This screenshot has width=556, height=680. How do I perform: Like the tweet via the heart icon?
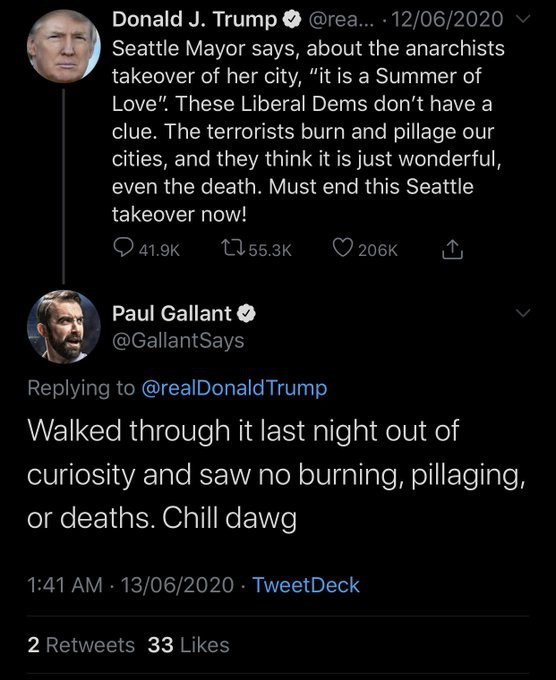pos(343,248)
